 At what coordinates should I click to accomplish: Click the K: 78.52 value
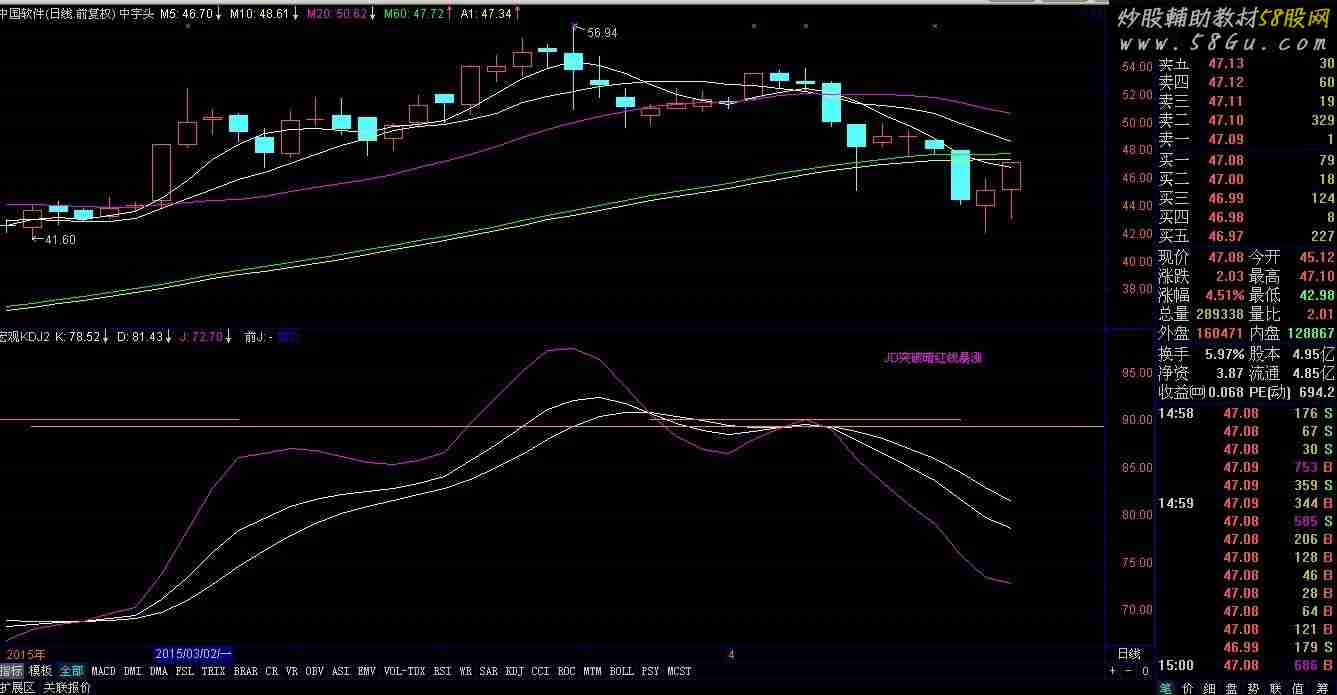tap(78, 337)
